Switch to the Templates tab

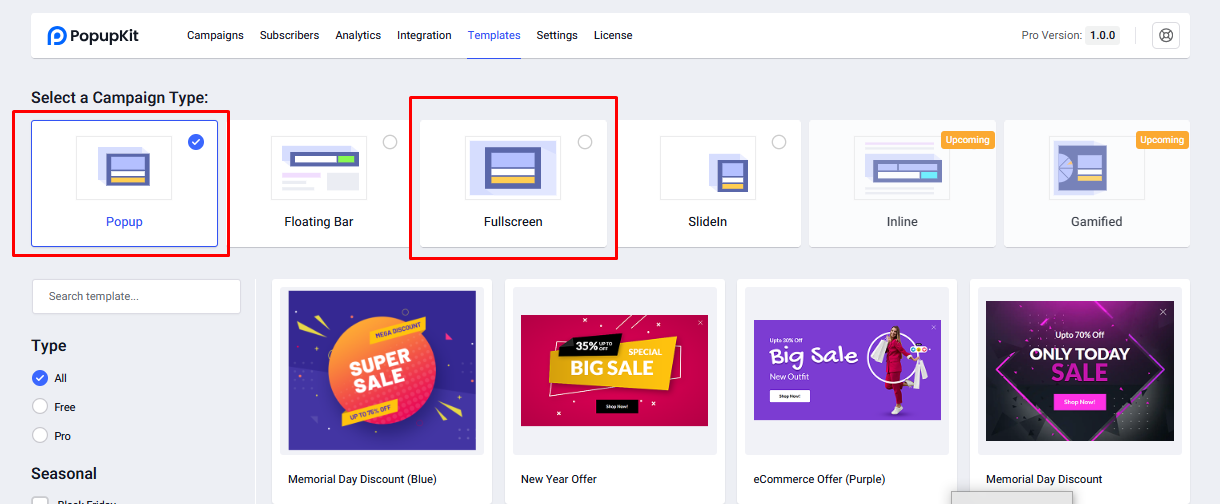pos(494,35)
